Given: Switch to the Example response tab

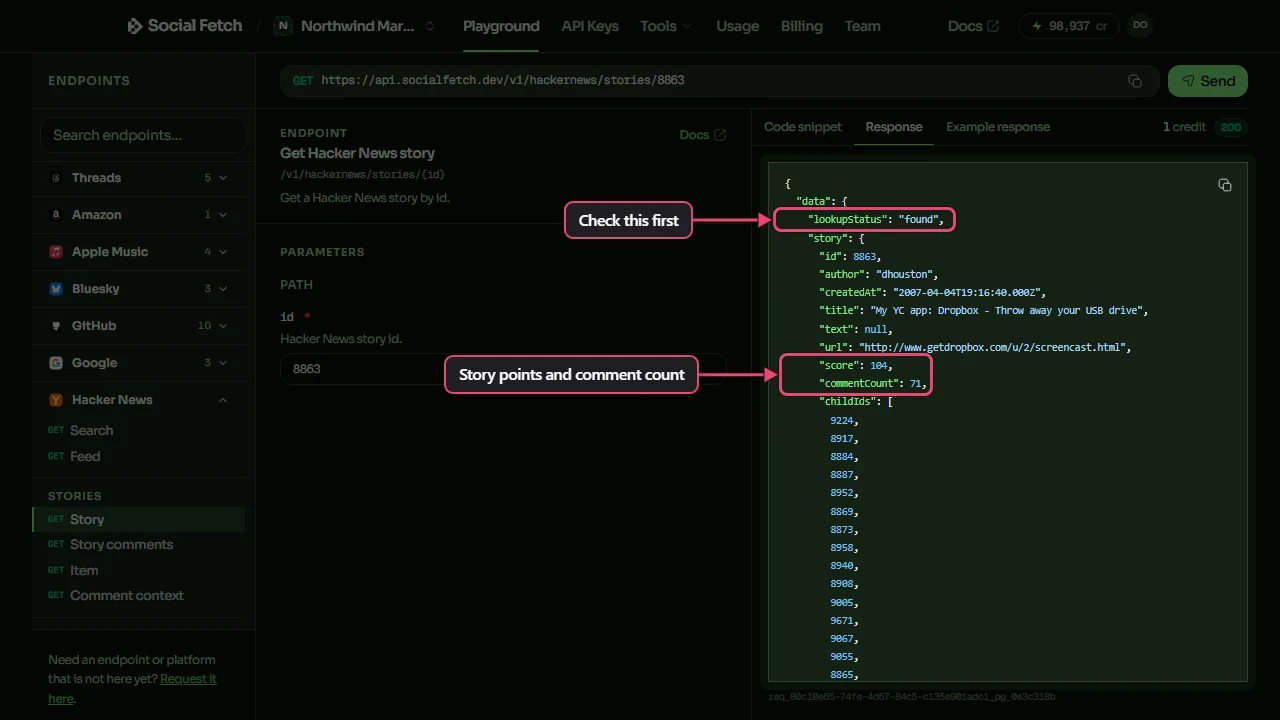Looking at the screenshot, I should 998,127.
